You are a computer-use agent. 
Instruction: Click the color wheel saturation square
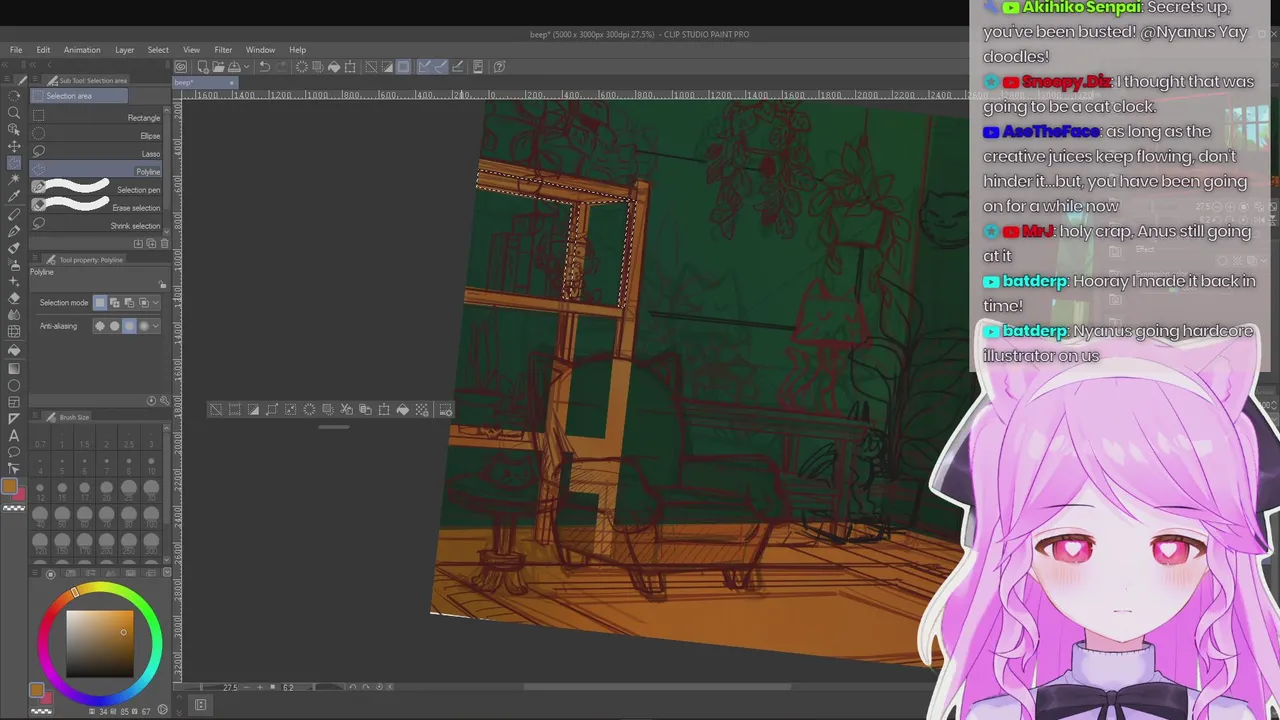pyautogui.click(x=100, y=644)
